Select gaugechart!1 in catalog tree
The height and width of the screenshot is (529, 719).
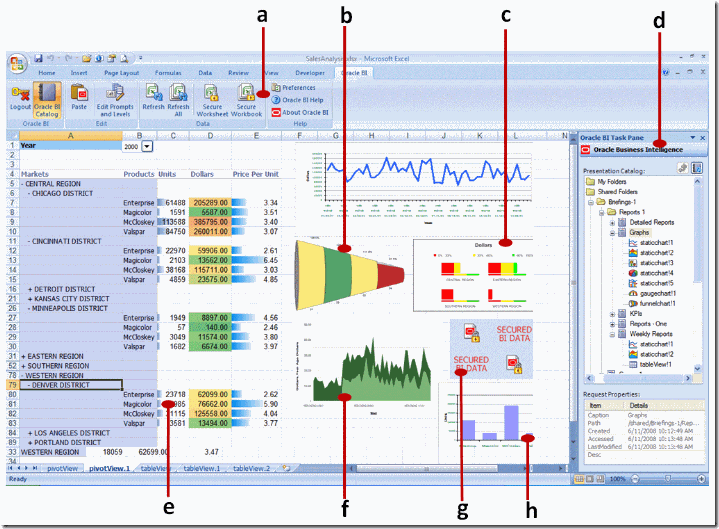pos(652,293)
